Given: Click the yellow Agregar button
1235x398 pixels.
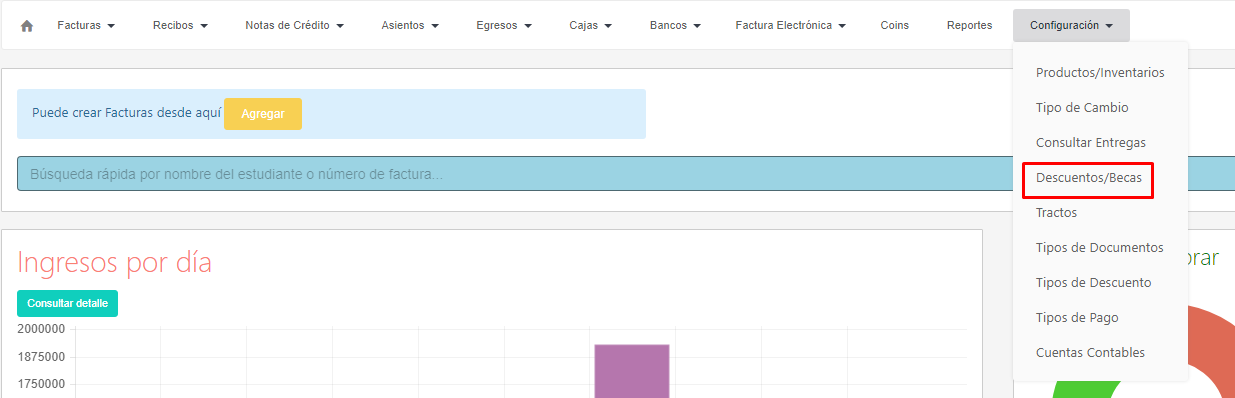Looking at the screenshot, I should (x=263, y=114).
